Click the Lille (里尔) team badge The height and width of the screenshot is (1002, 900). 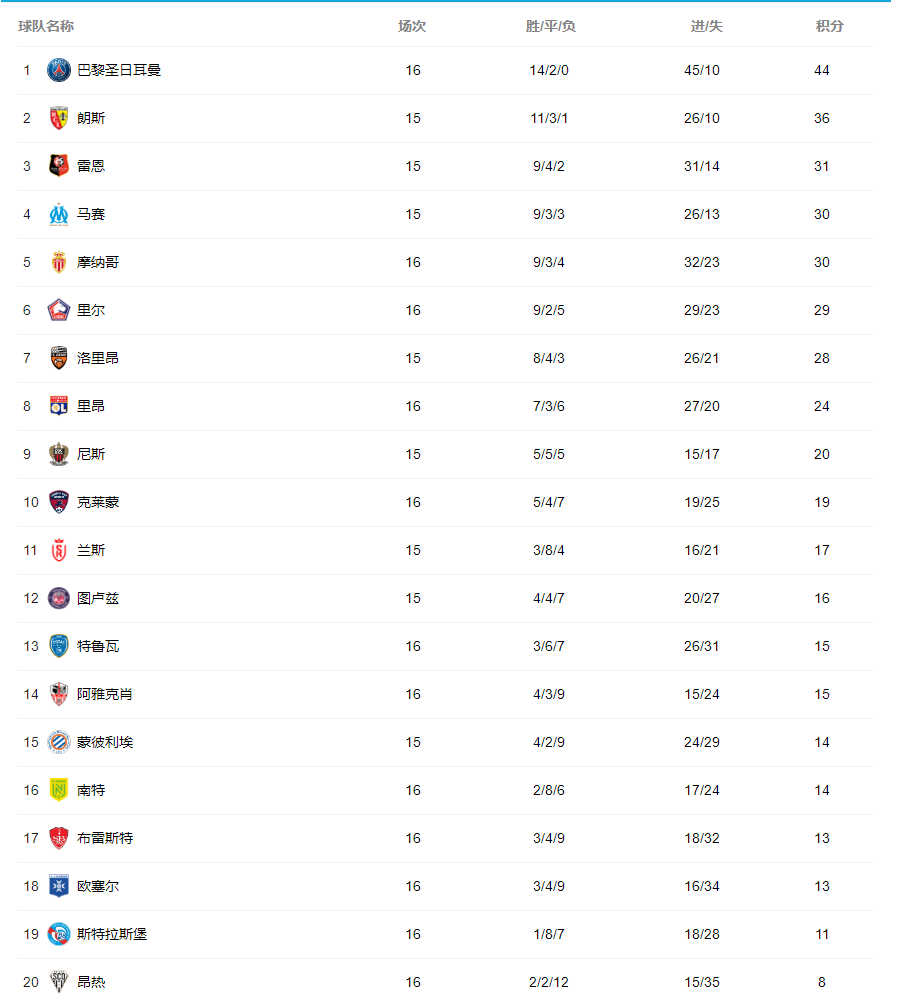(x=59, y=310)
